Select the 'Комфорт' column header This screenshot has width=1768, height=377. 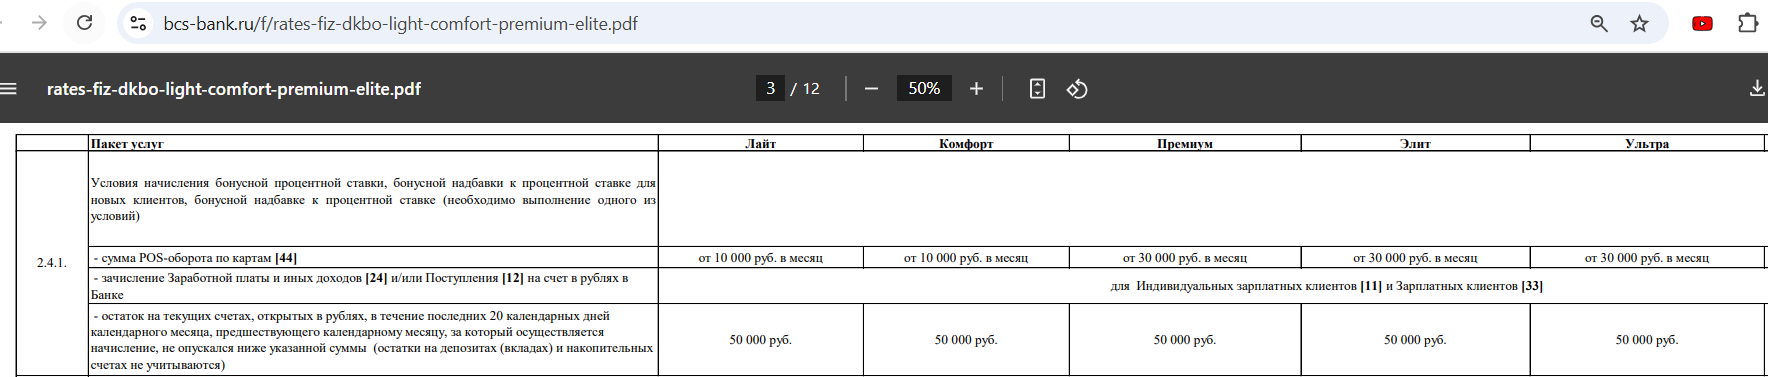[x=966, y=144]
